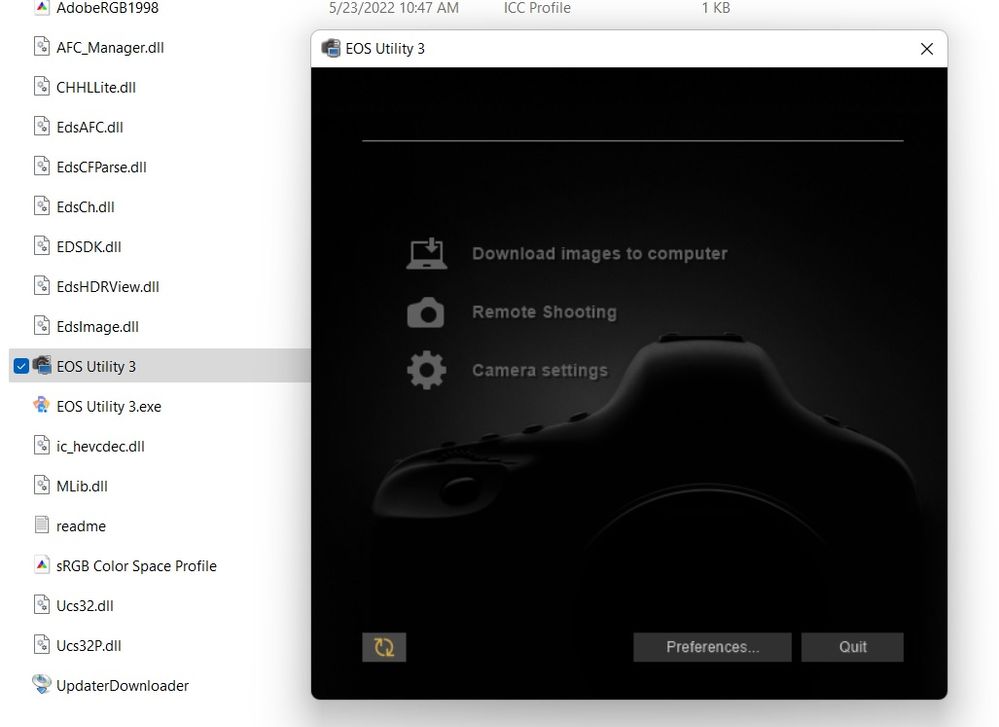
Task: Click the EOS Utility 3.exe application icon
Action: [x=42, y=406]
